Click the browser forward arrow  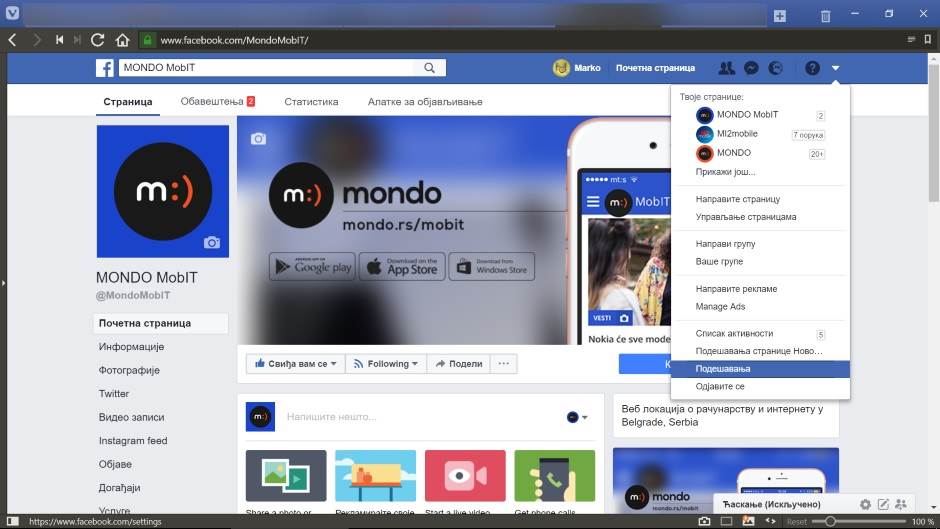[37, 40]
